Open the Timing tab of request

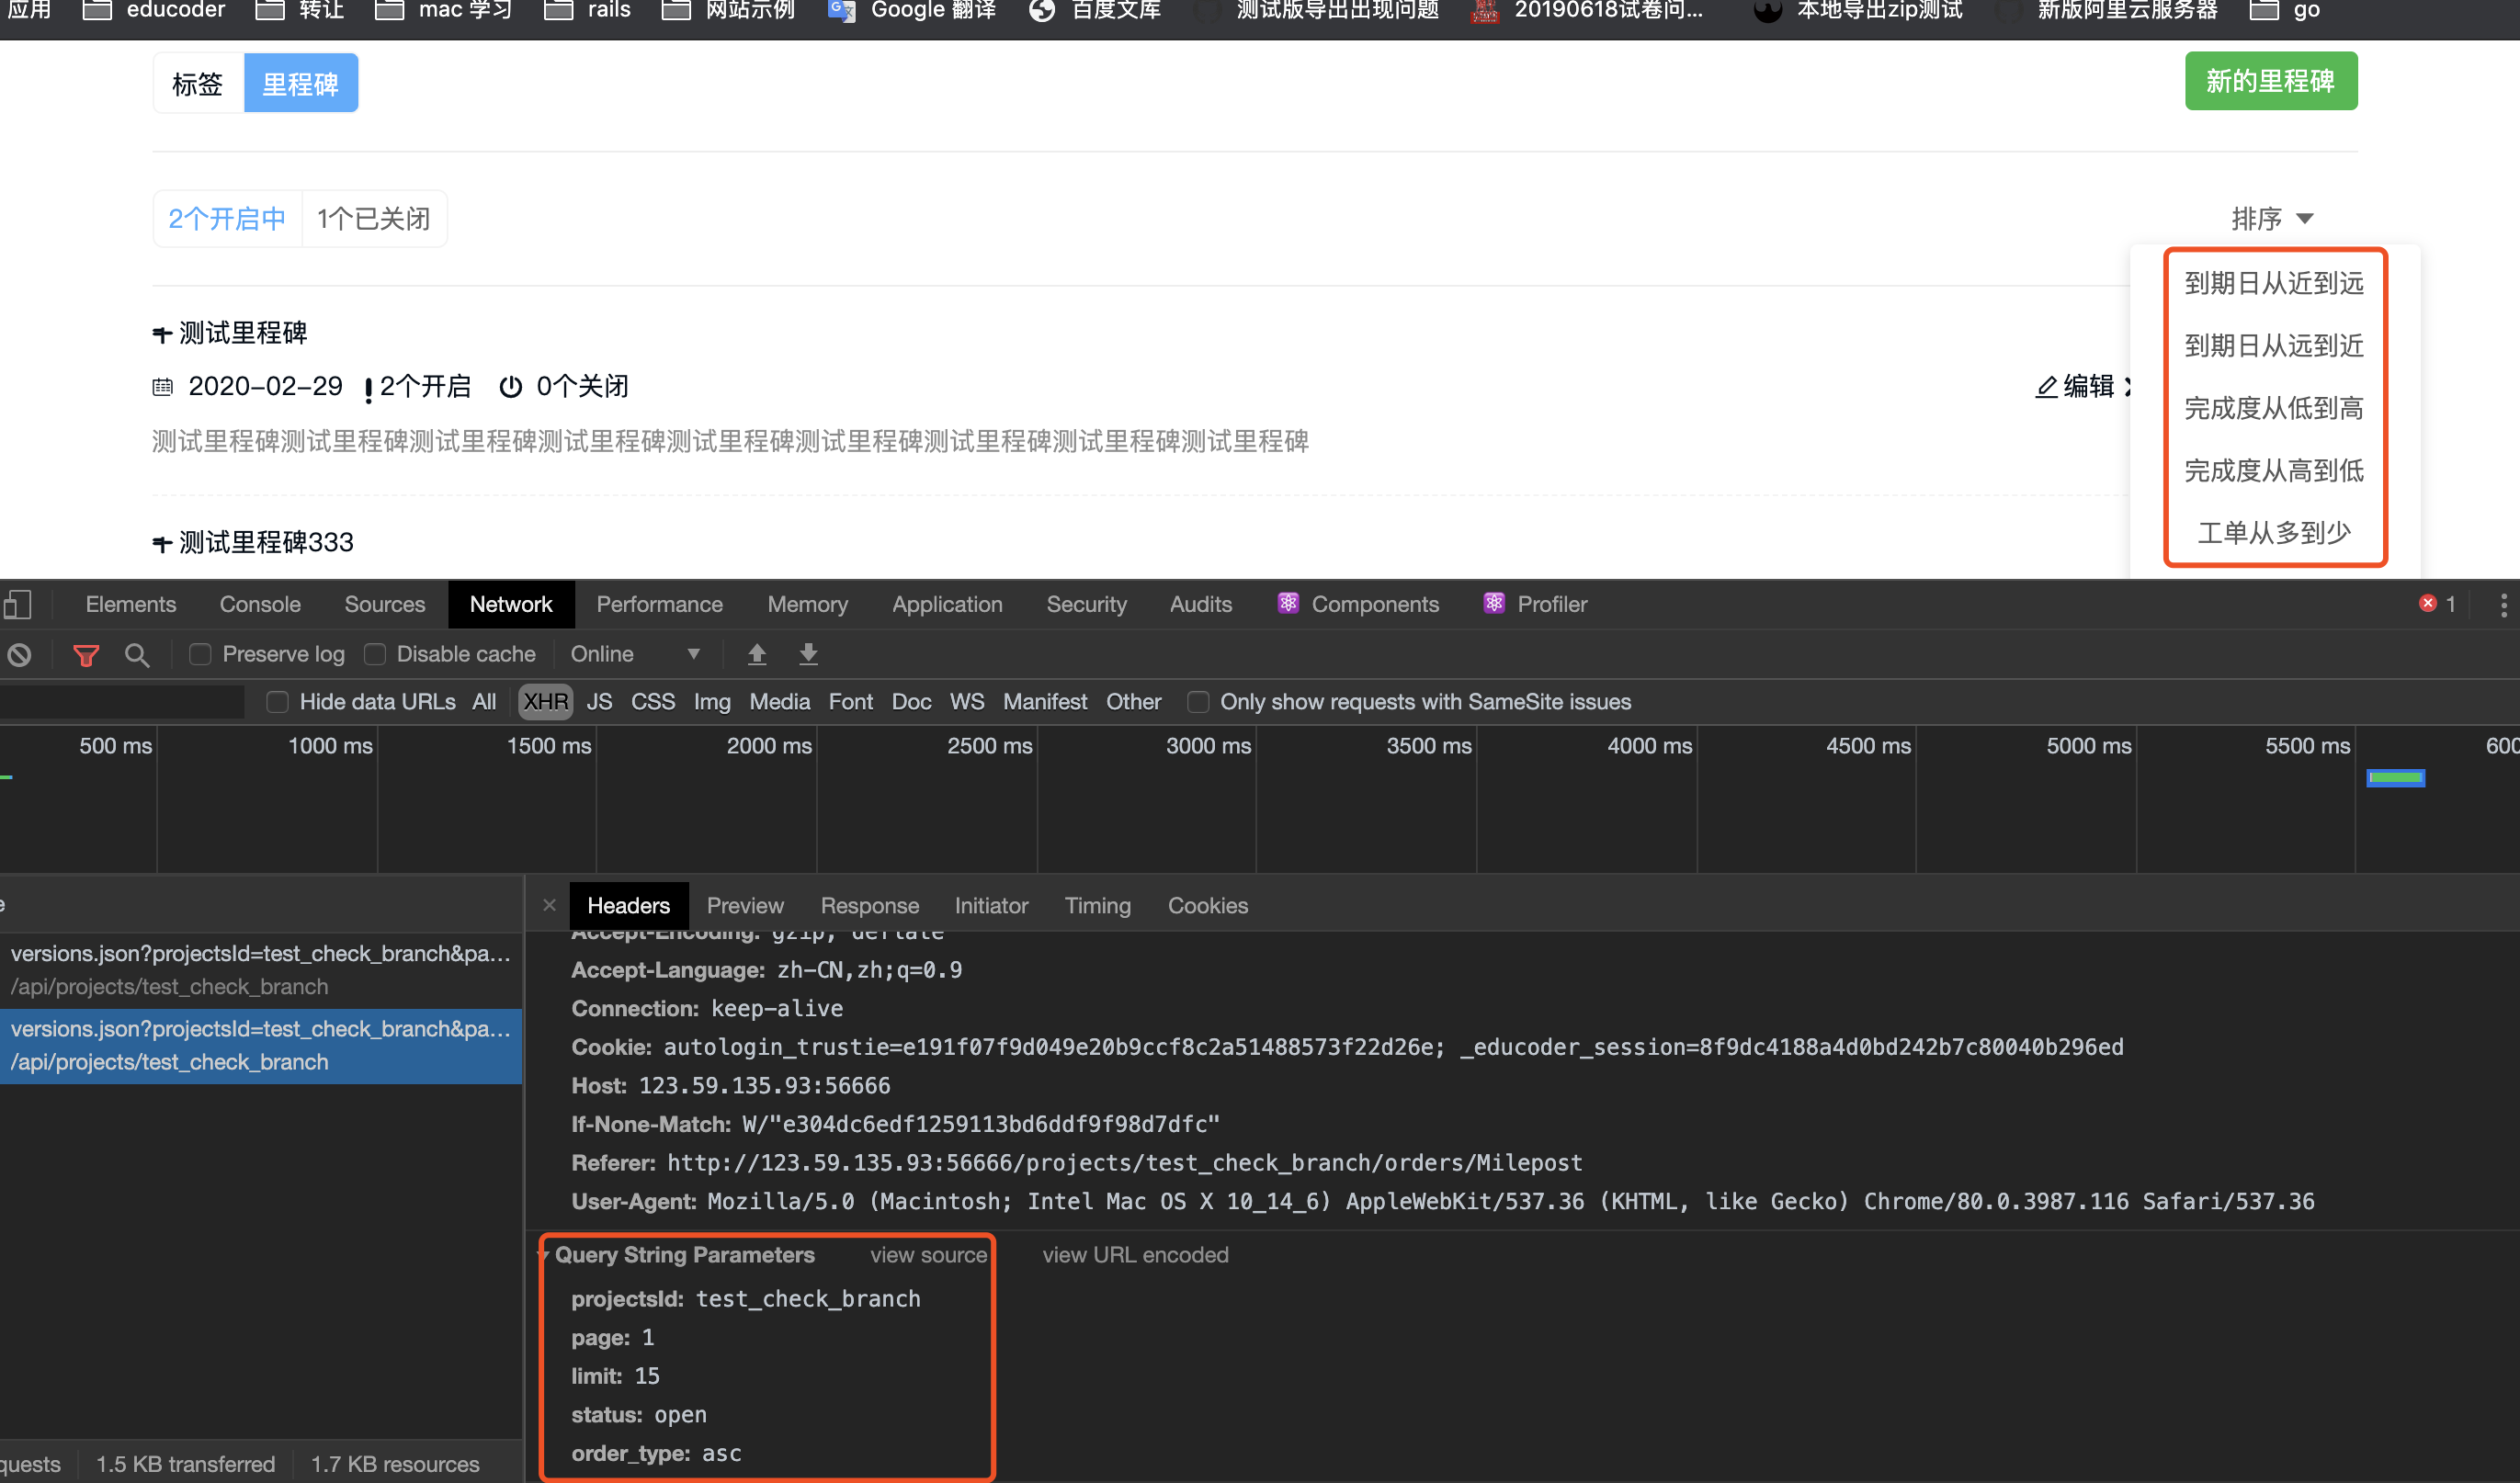click(x=1097, y=905)
